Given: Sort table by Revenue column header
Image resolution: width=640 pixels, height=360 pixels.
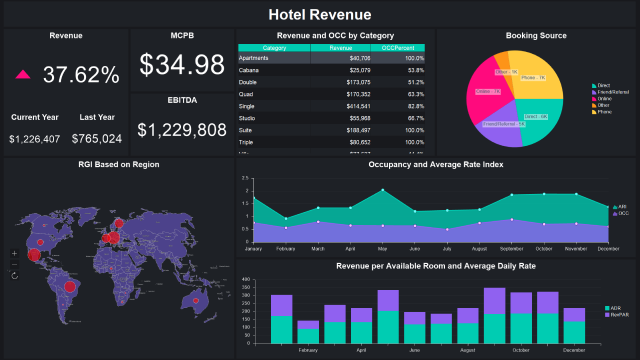Looking at the screenshot, I should pyautogui.click(x=340, y=48).
